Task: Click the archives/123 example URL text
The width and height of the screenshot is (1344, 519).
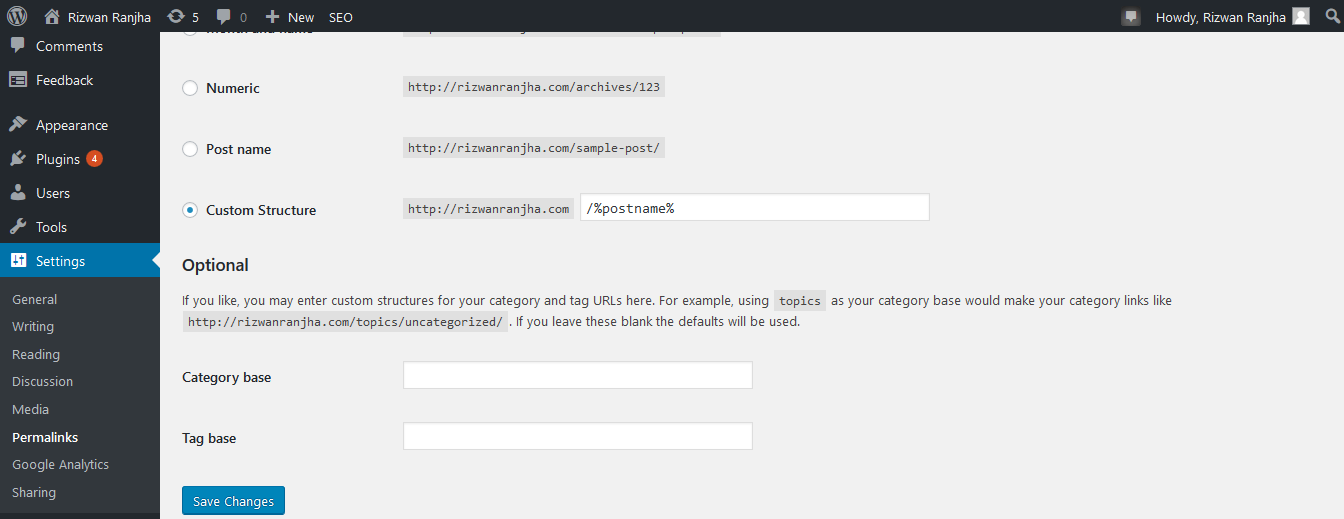Action: point(534,87)
